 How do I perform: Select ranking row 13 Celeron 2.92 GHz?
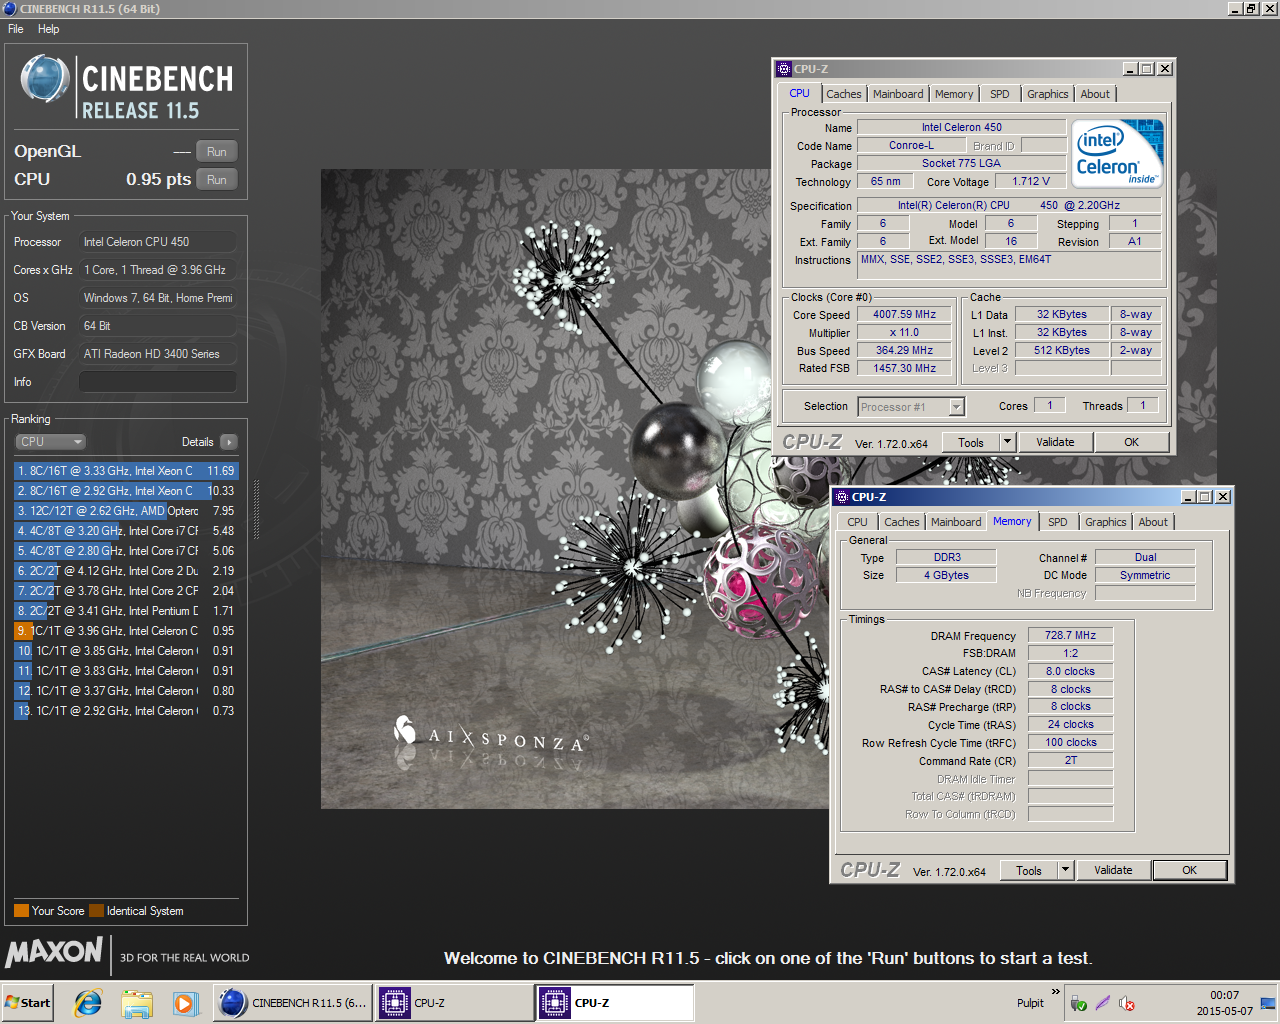[x=126, y=711]
